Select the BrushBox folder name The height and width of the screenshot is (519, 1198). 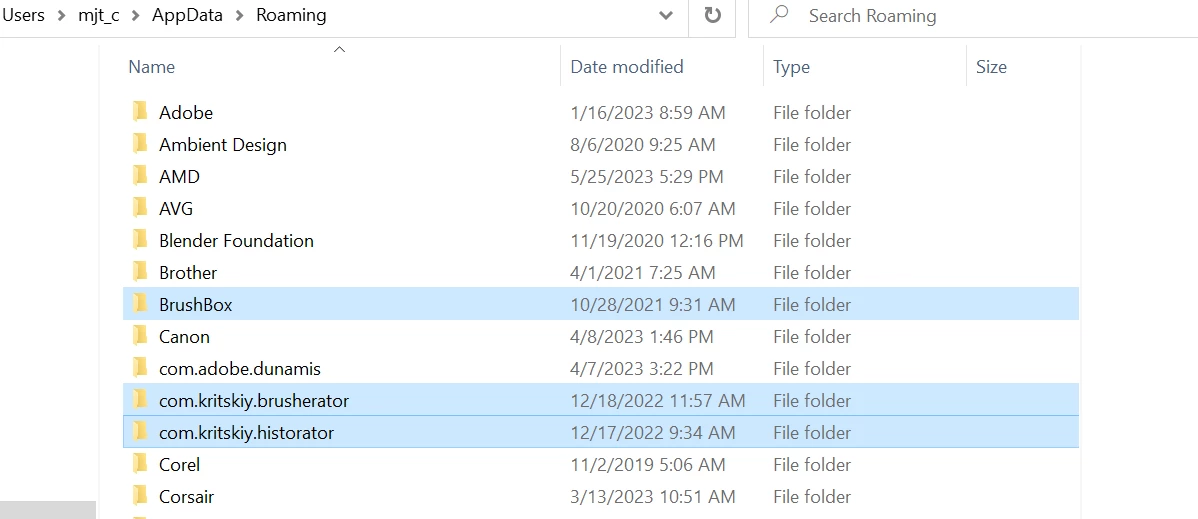tap(196, 304)
